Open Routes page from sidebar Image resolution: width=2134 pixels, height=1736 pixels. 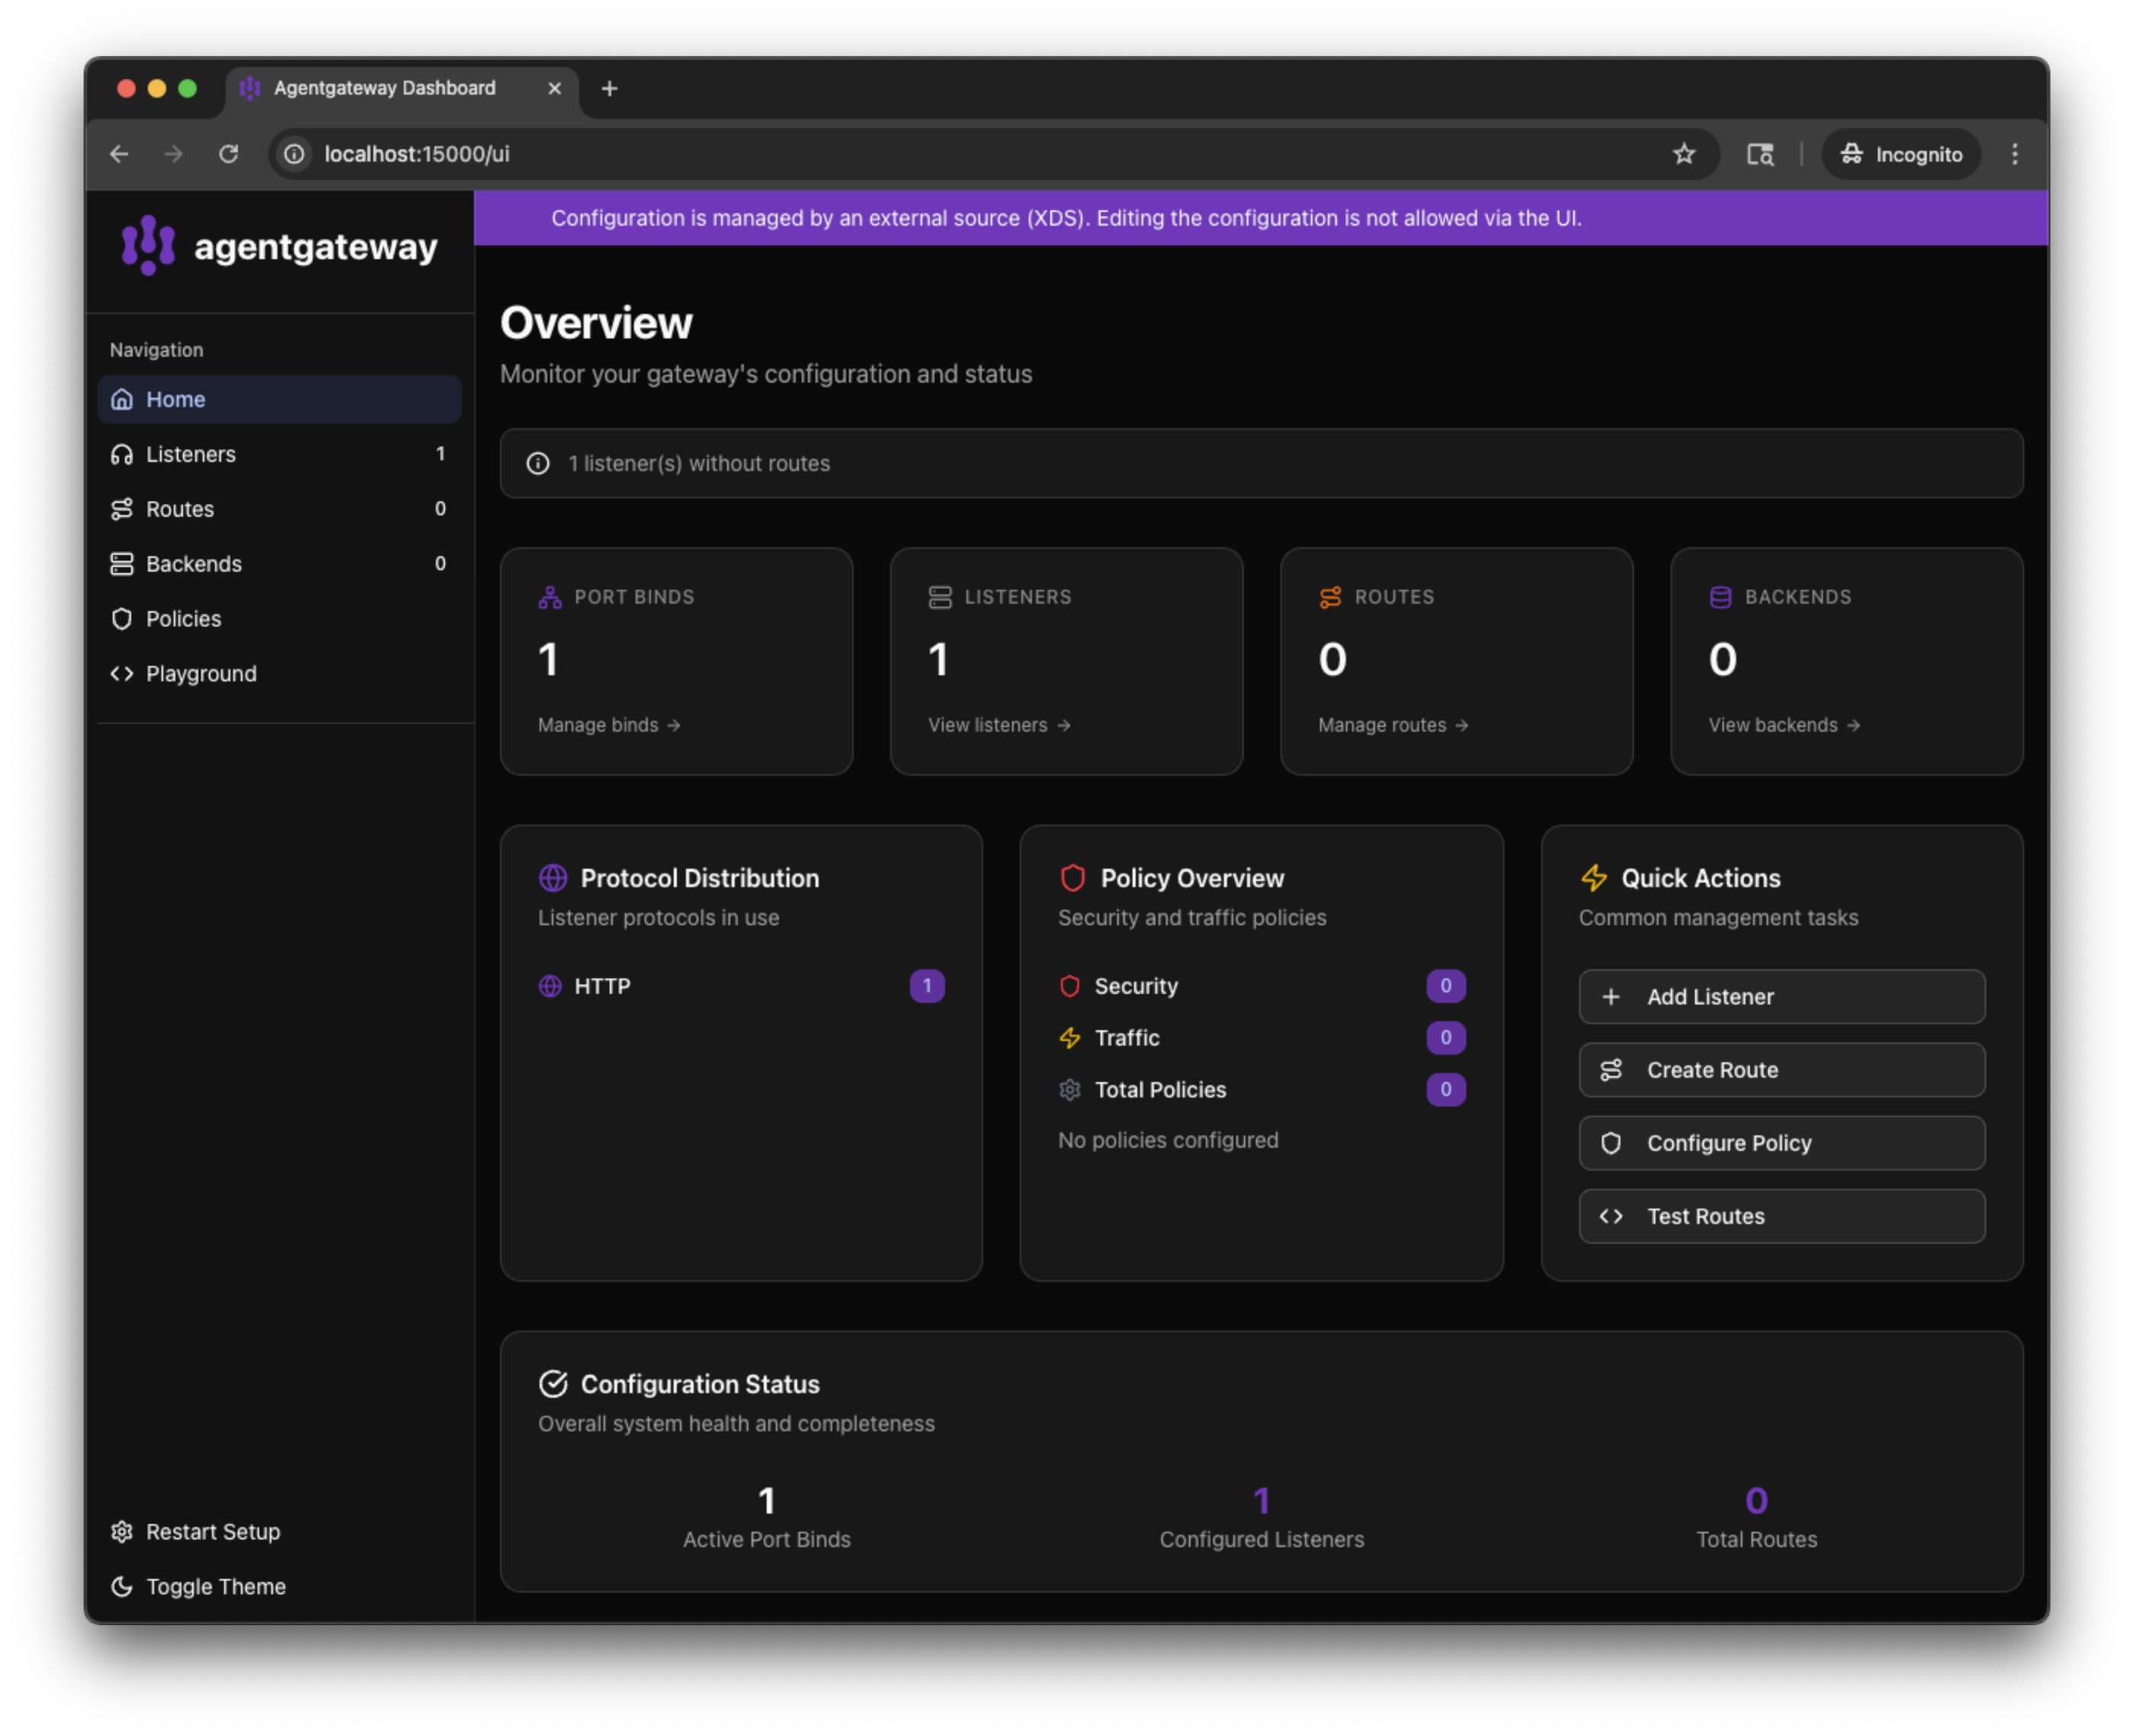click(x=180, y=509)
